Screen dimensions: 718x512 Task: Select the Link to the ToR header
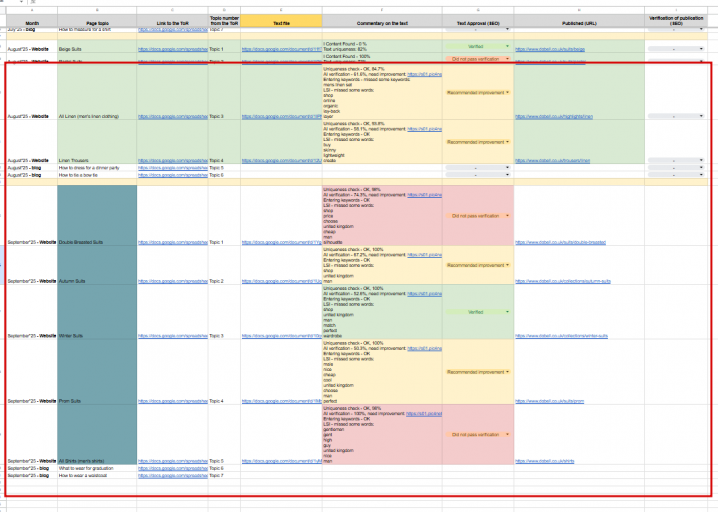click(x=173, y=21)
